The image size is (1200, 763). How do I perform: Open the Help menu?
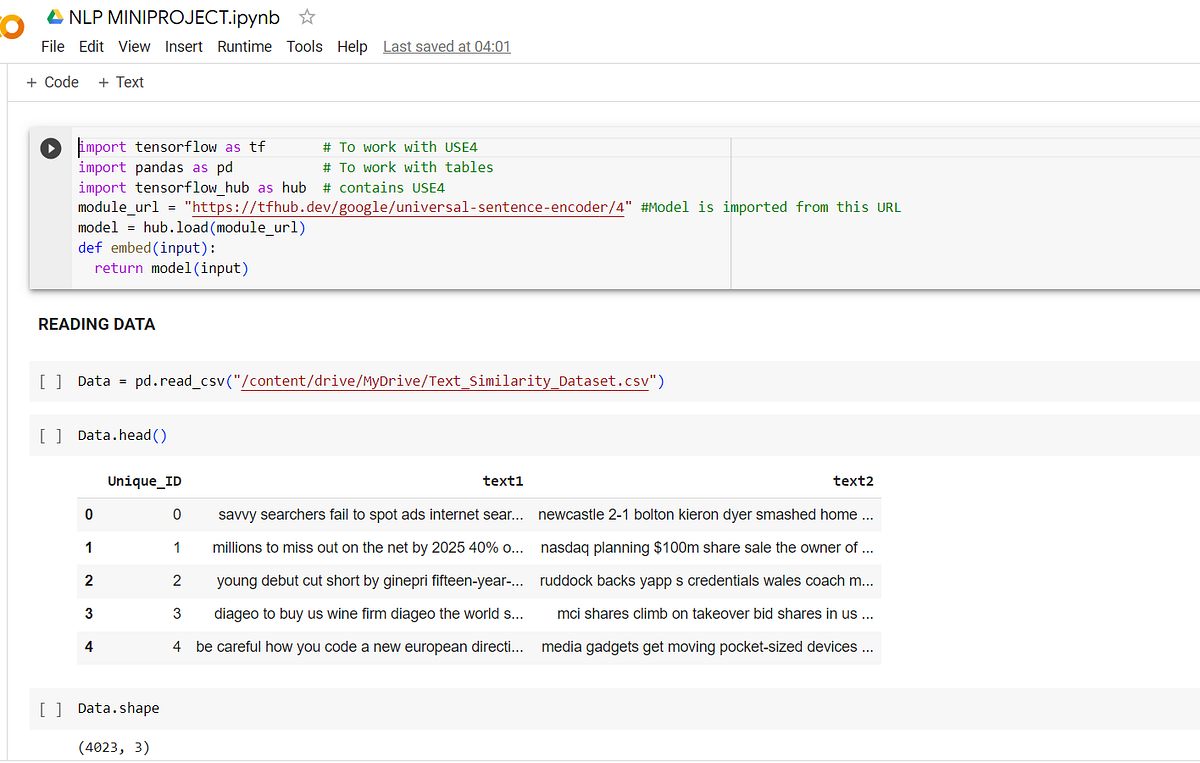tap(352, 46)
